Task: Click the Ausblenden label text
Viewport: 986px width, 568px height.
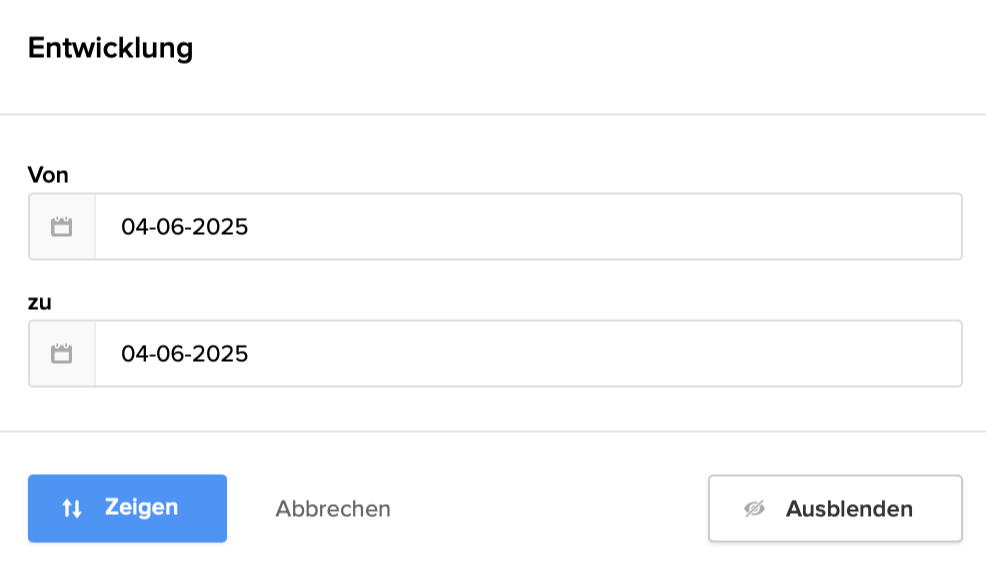Action: (849, 509)
